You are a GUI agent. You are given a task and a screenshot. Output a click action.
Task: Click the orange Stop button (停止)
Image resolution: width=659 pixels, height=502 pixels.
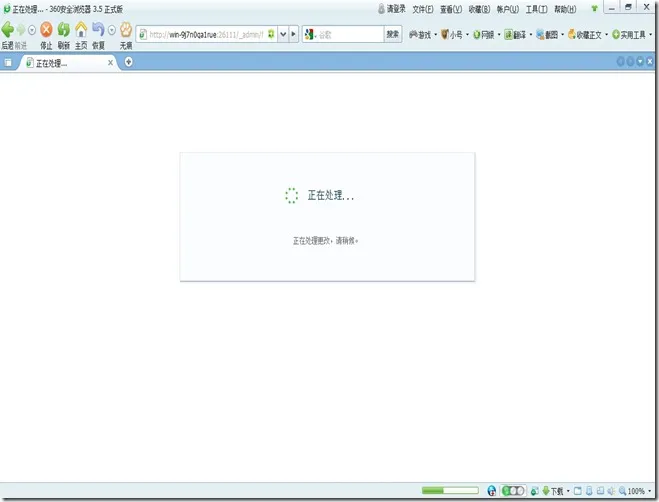point(46,29)
